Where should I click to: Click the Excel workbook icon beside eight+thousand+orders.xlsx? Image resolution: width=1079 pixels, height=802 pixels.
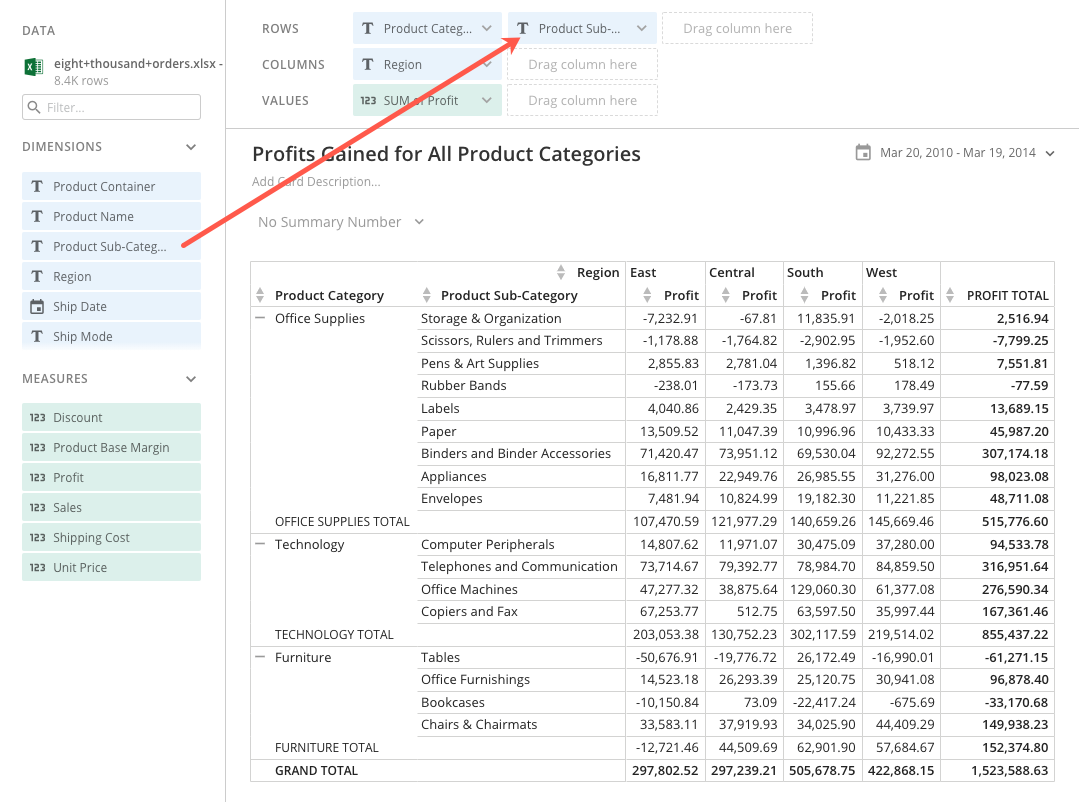click(32, 64)
